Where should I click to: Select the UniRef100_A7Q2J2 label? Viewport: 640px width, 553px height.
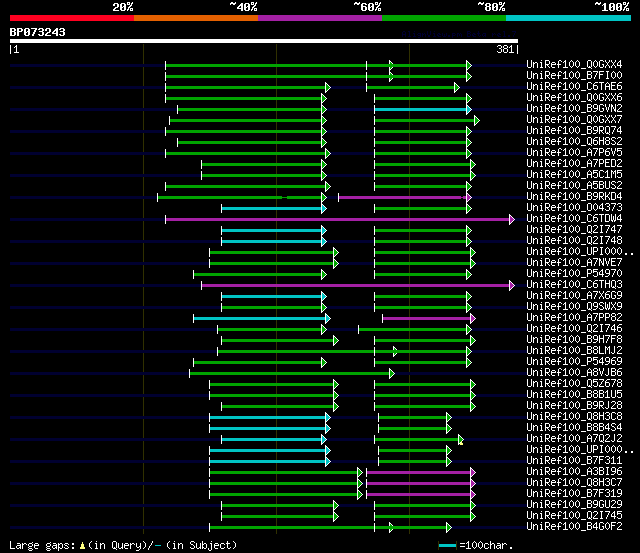(574, 439)
